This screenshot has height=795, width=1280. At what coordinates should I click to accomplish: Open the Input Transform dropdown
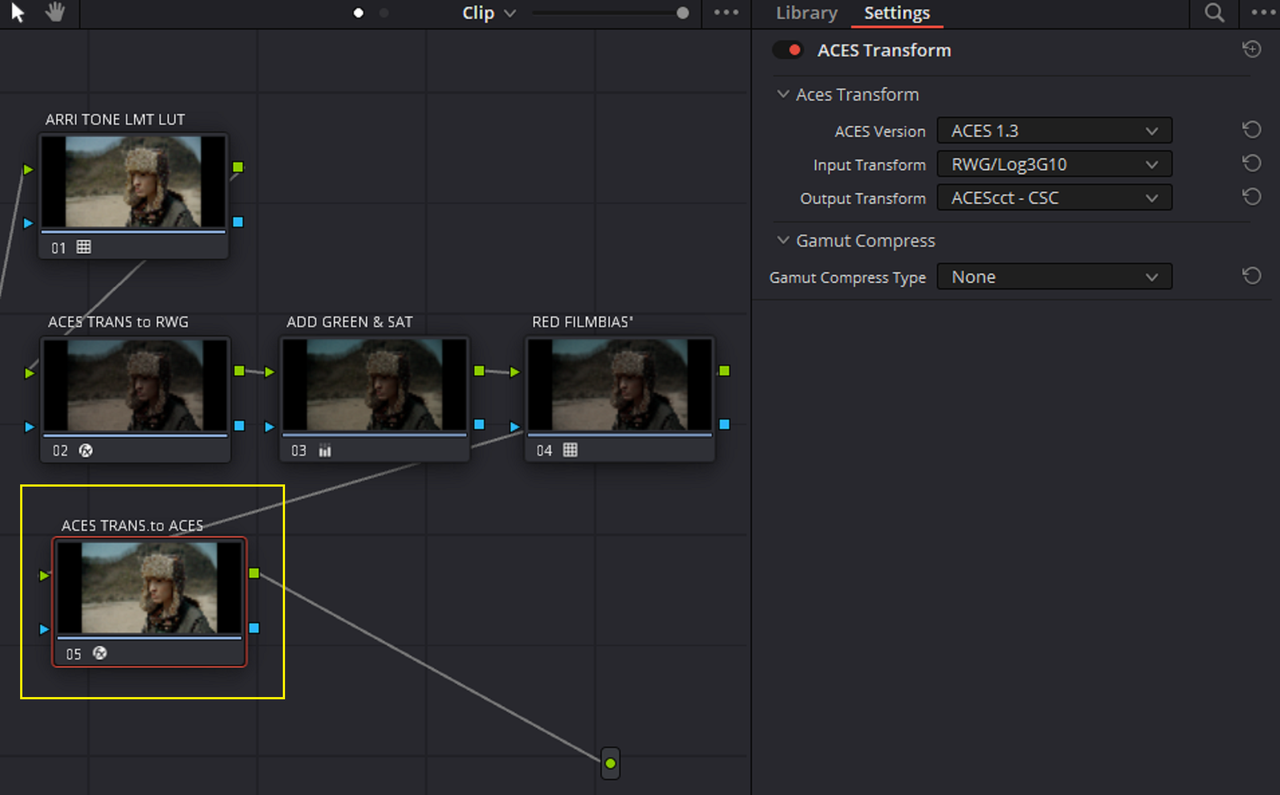[1054, 164]
